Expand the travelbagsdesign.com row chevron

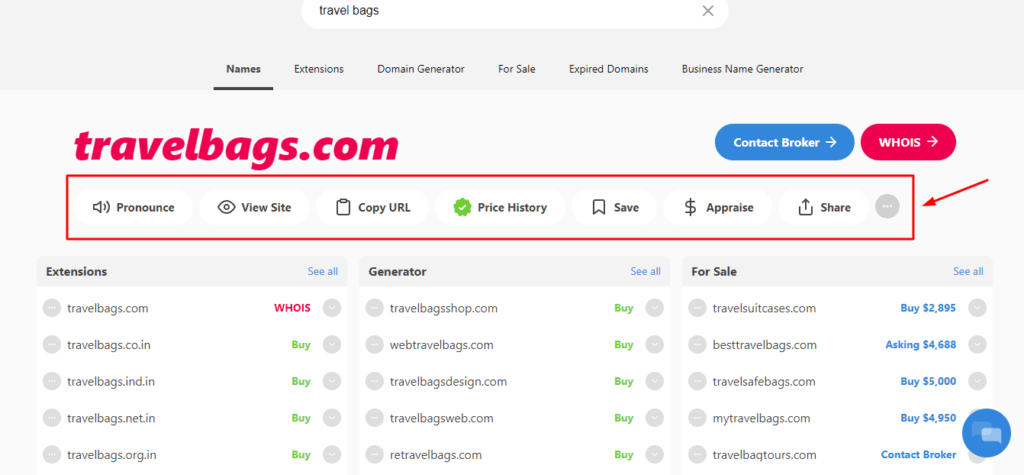(654, 381)
